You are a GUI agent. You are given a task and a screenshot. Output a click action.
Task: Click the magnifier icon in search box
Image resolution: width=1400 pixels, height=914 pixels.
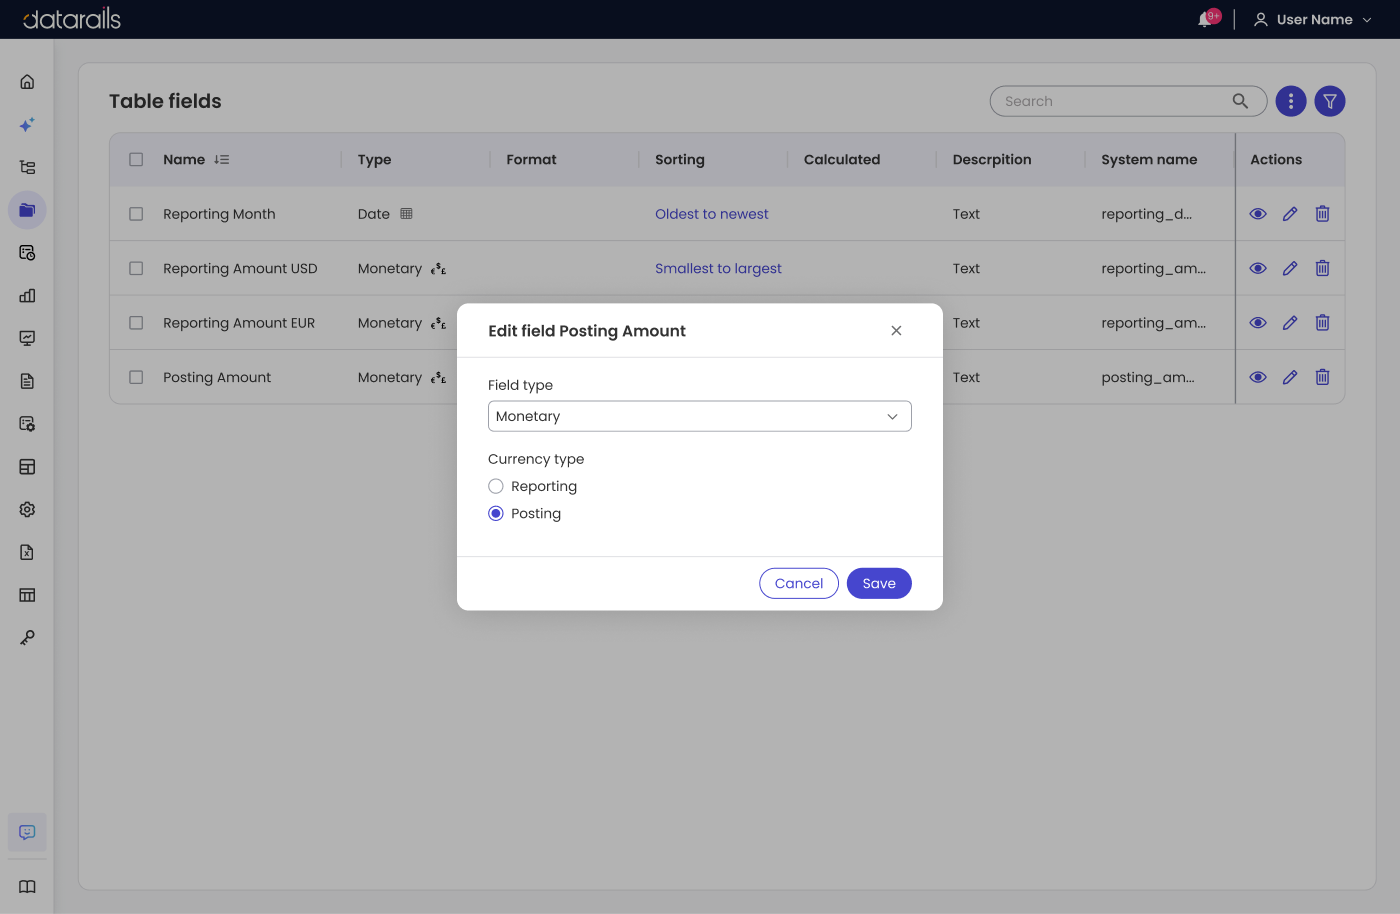click(1240, 101)
